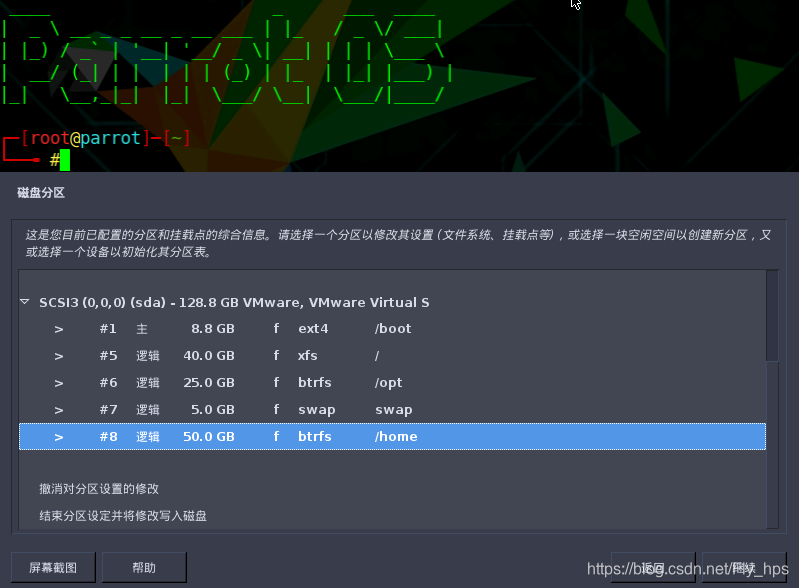Click the 8.8 GB size of partition #1
The width and height of the screenshot is (799, 588).
tap(212, 329)
